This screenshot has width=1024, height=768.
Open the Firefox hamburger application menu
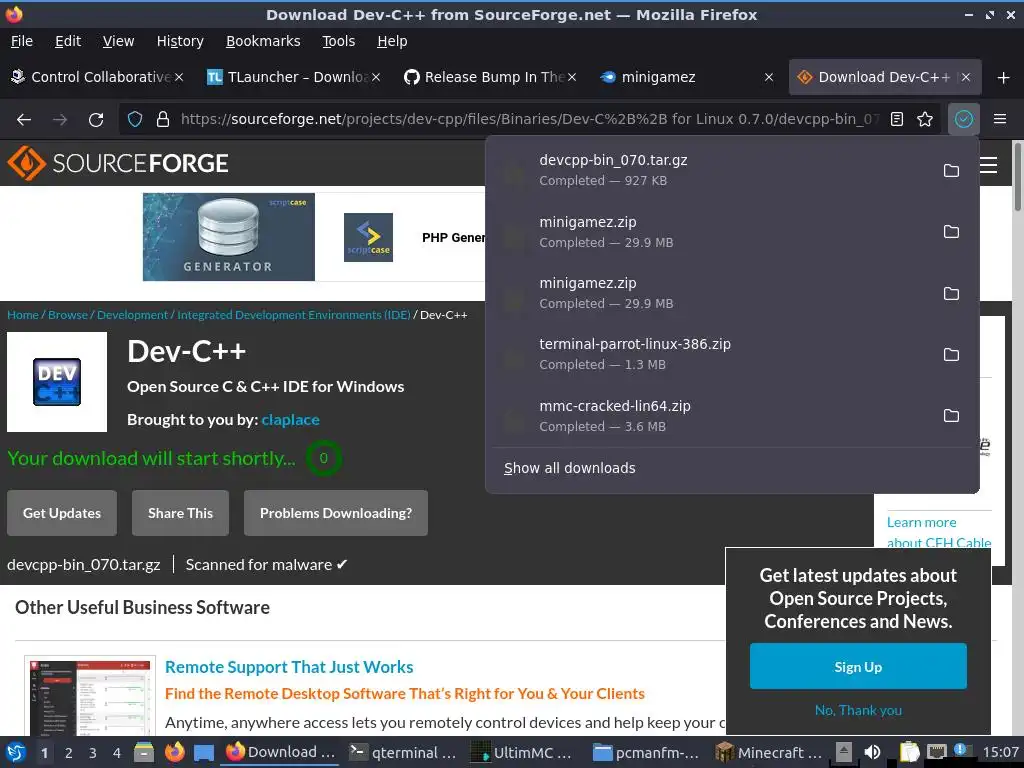coord(999,119)
